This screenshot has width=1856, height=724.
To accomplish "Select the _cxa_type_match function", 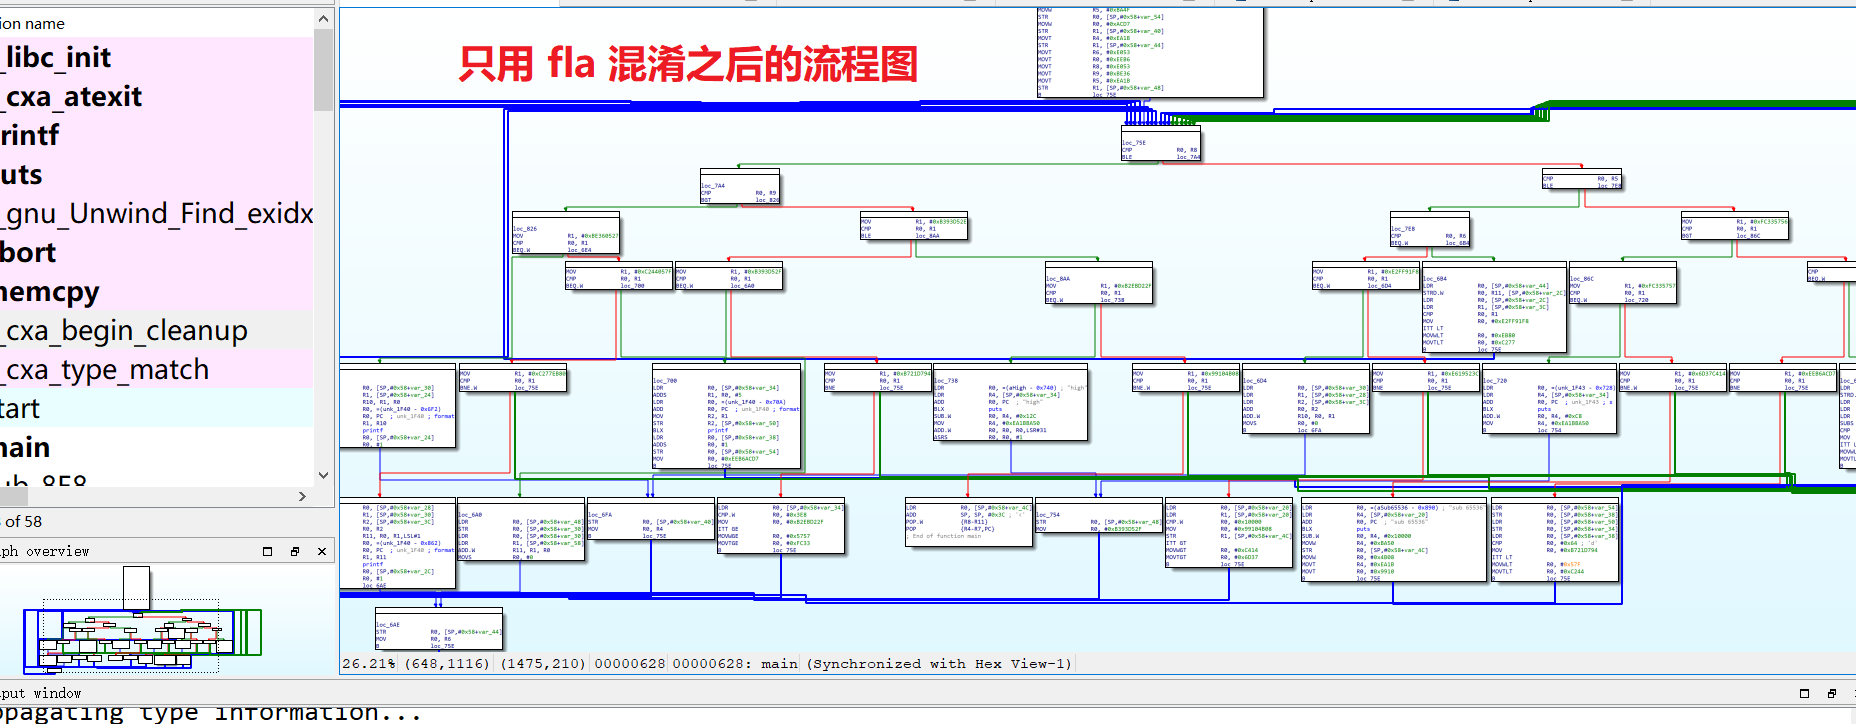I will (x=156, y=369).
